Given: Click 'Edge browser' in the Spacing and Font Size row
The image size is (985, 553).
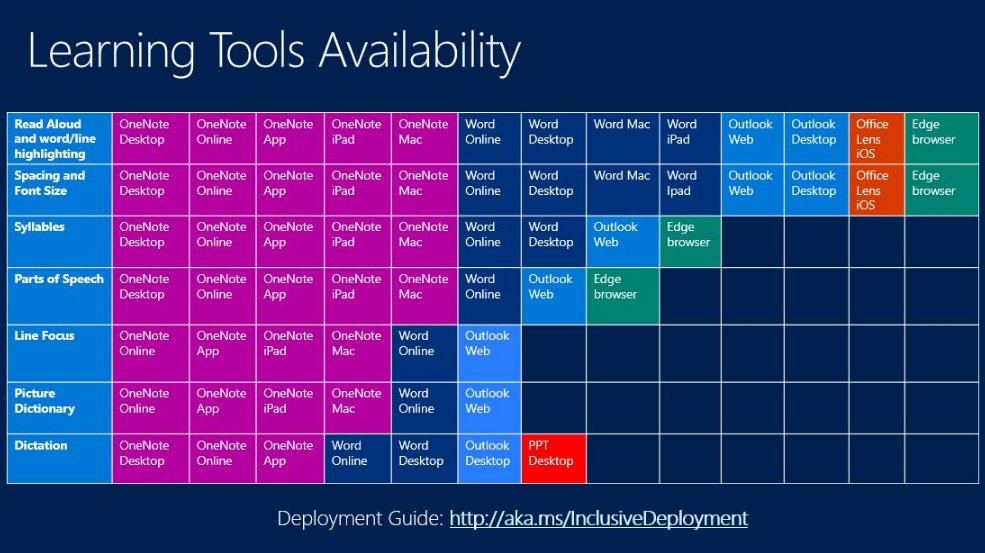Looking at the screenshot, I should coord(942,190).
